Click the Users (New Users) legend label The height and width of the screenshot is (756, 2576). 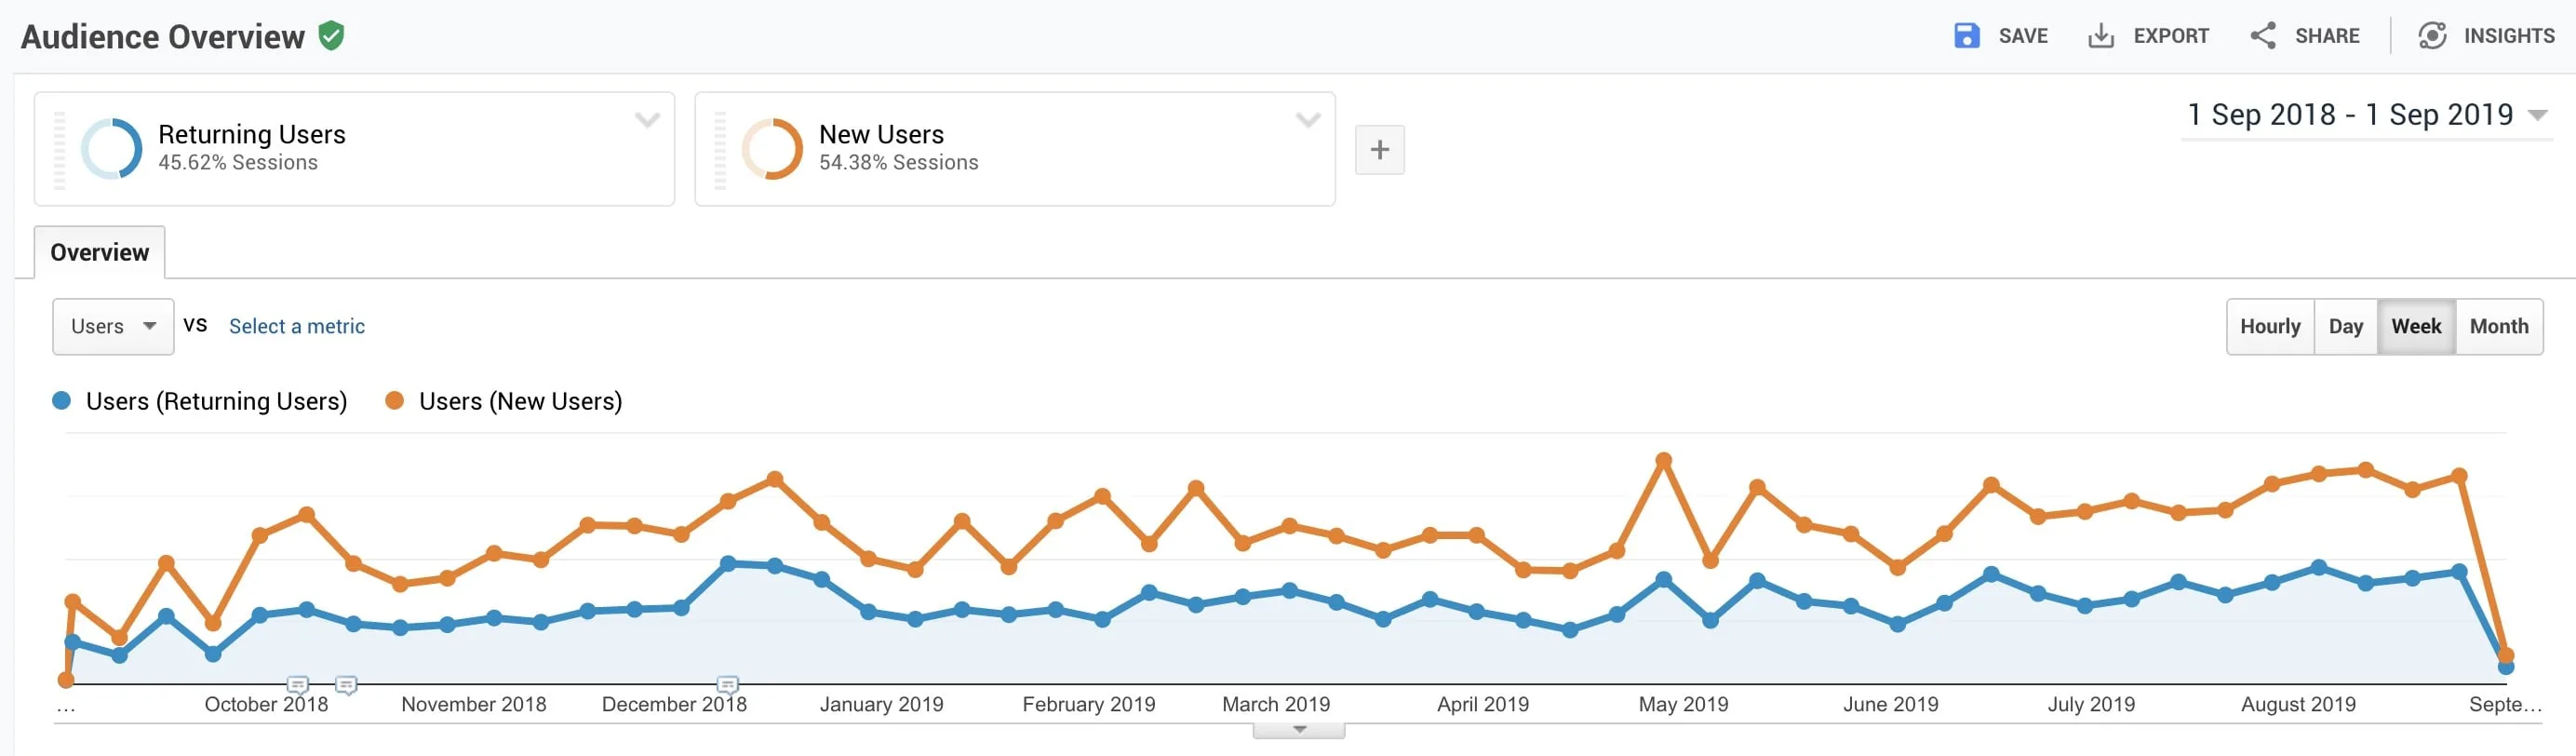(521, 401)
